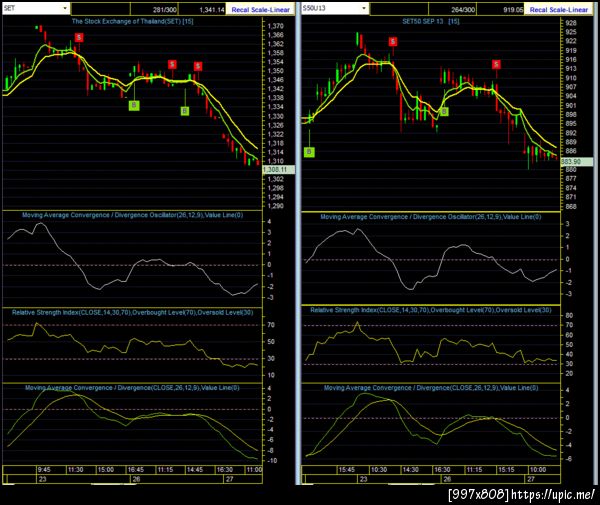Click the second red S marker on SET50 chart
The image size is (600, 505).
(x=496, y=64)
